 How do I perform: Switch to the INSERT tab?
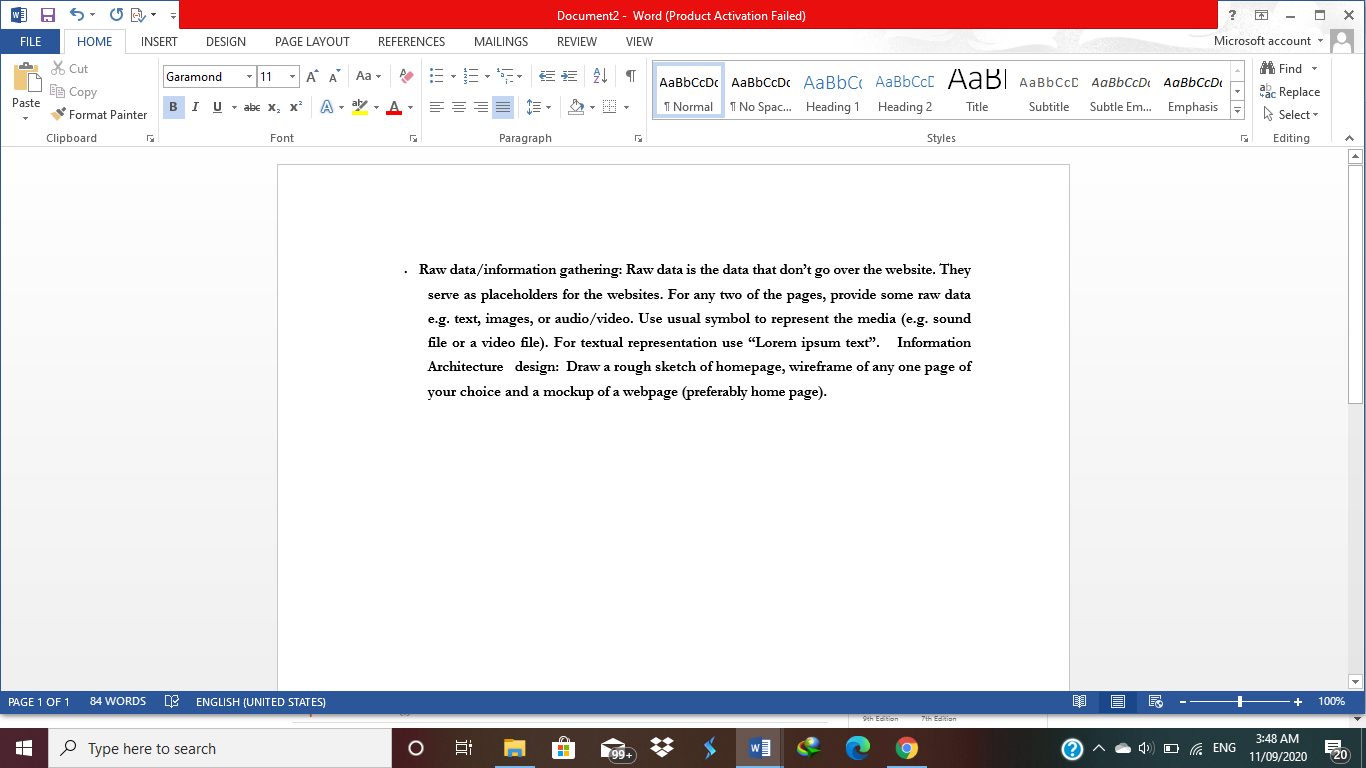[x=159, y=41]
